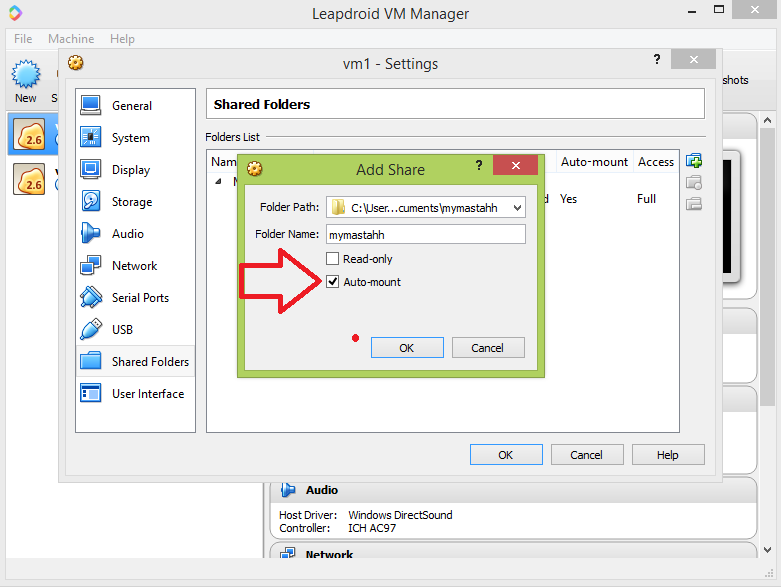781x587 pixels.
Task: Click the User Interface window icon
Action: tap(91, 393)
